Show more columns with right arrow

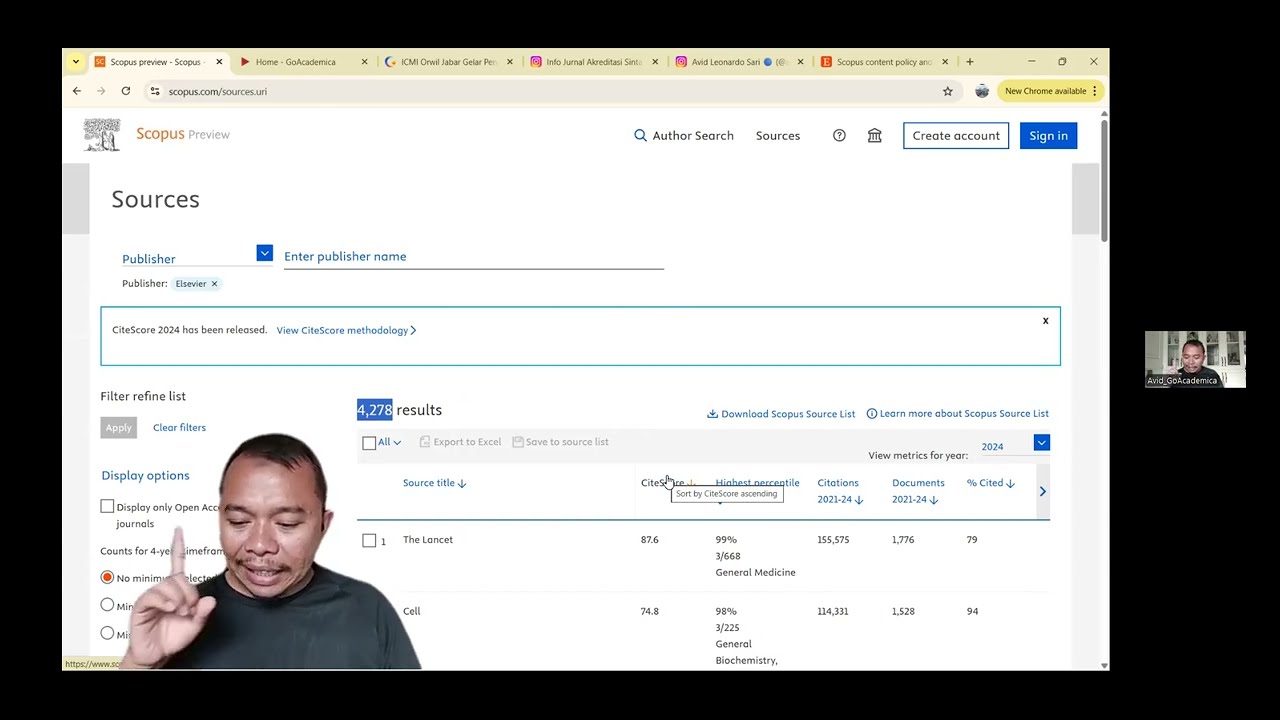[1042, 491]
